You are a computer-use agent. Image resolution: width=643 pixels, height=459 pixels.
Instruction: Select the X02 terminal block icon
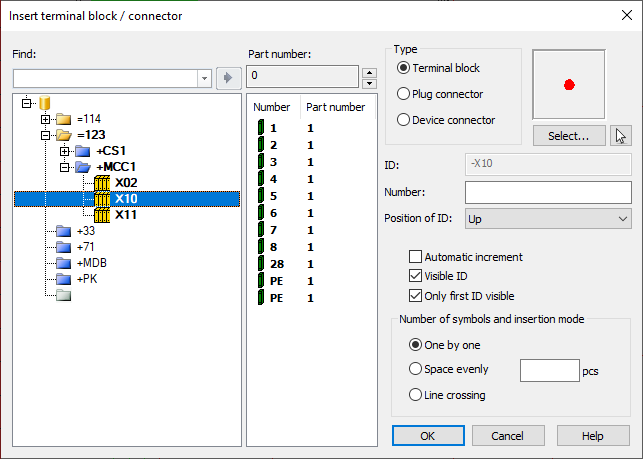(102, 183)
